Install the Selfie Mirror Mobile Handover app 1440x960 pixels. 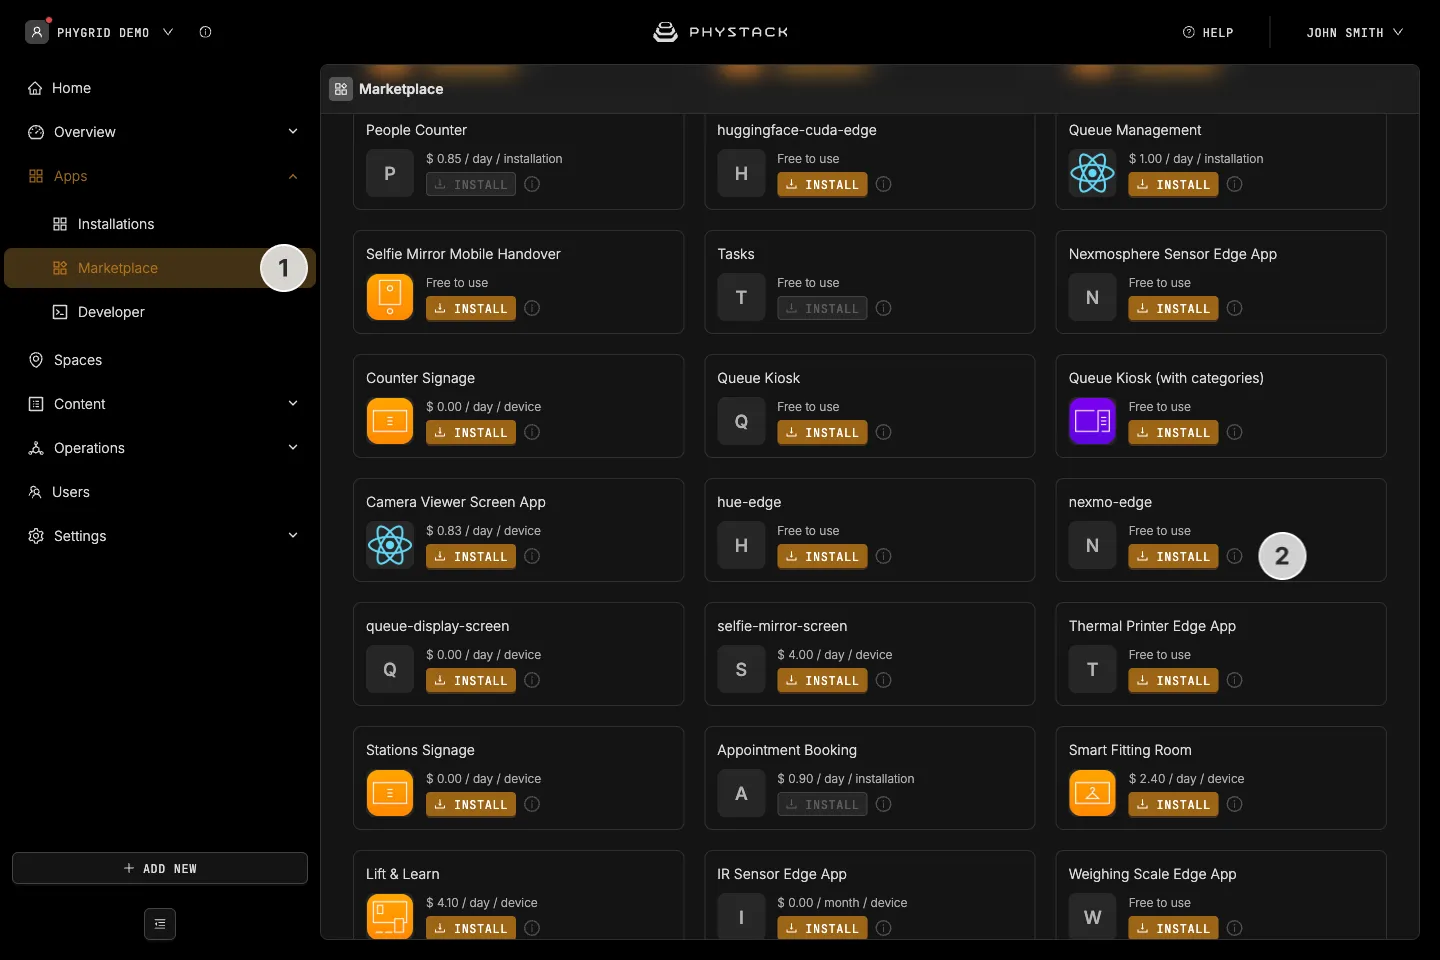[471, 308]
